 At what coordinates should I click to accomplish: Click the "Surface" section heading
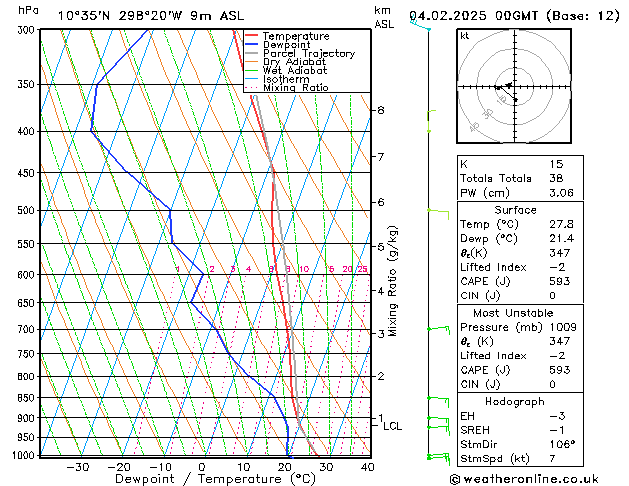click(x=515, y=210)
